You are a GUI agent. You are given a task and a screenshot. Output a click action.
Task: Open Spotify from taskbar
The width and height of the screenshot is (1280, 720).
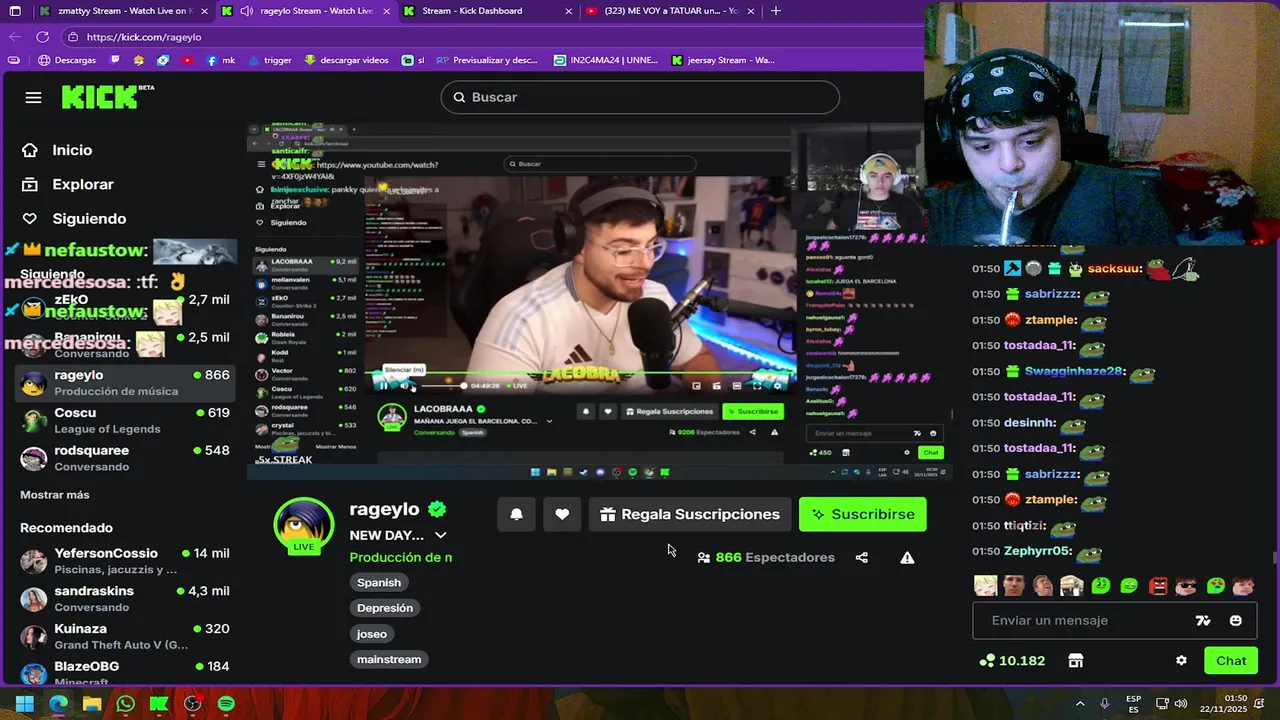pyautogui.click(x=226, y=704)
